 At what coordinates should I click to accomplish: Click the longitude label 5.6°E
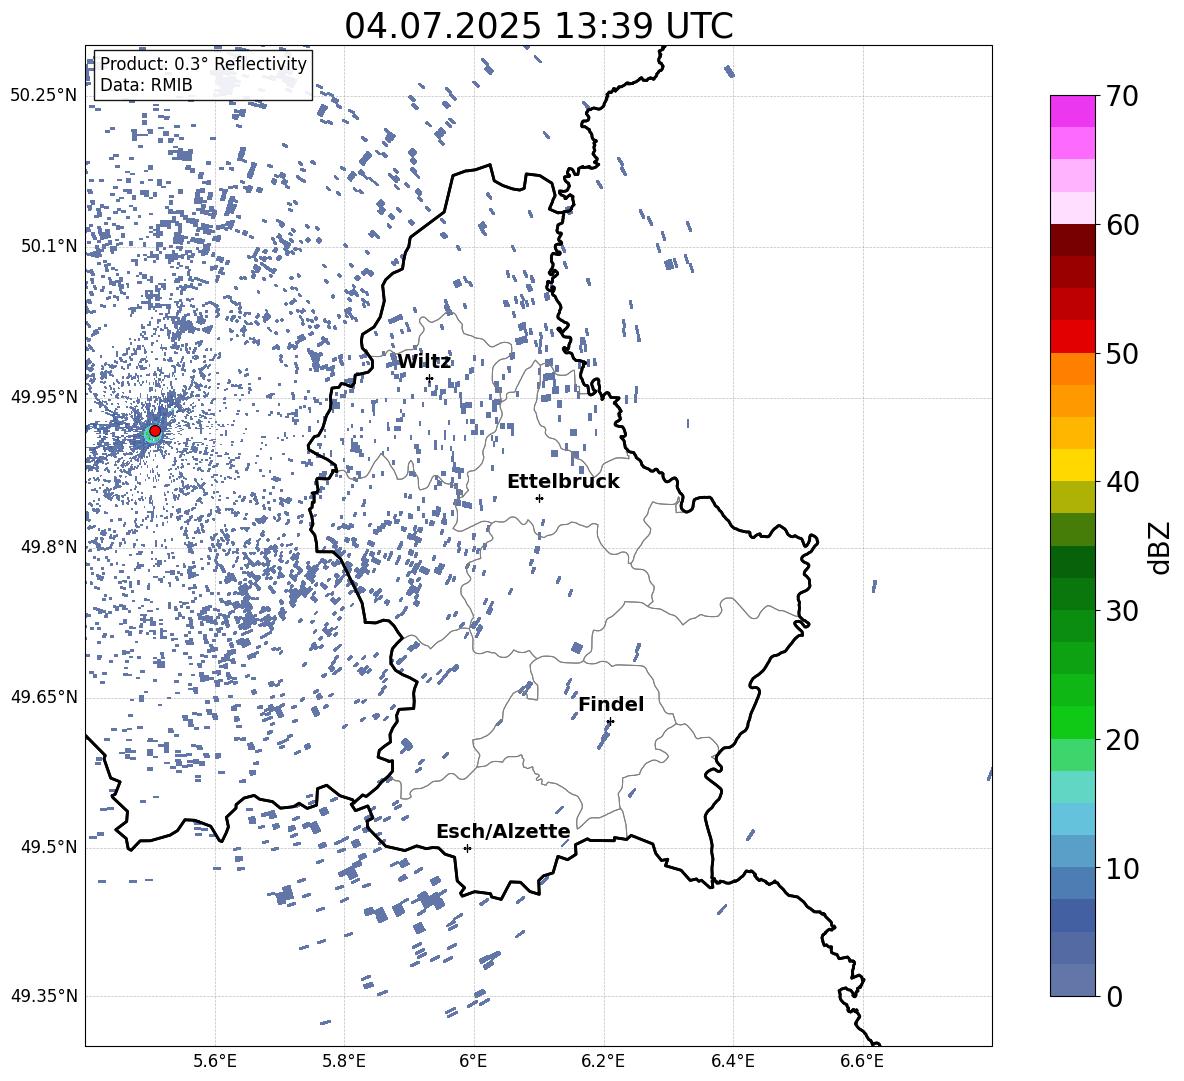coord(215,1061)
